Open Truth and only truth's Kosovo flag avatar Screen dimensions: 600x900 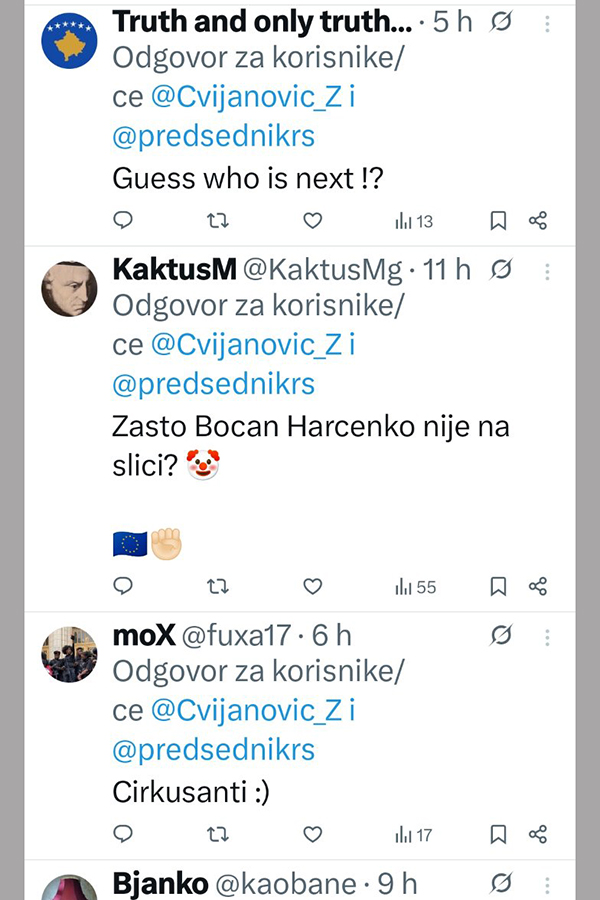tap(68, 43)
